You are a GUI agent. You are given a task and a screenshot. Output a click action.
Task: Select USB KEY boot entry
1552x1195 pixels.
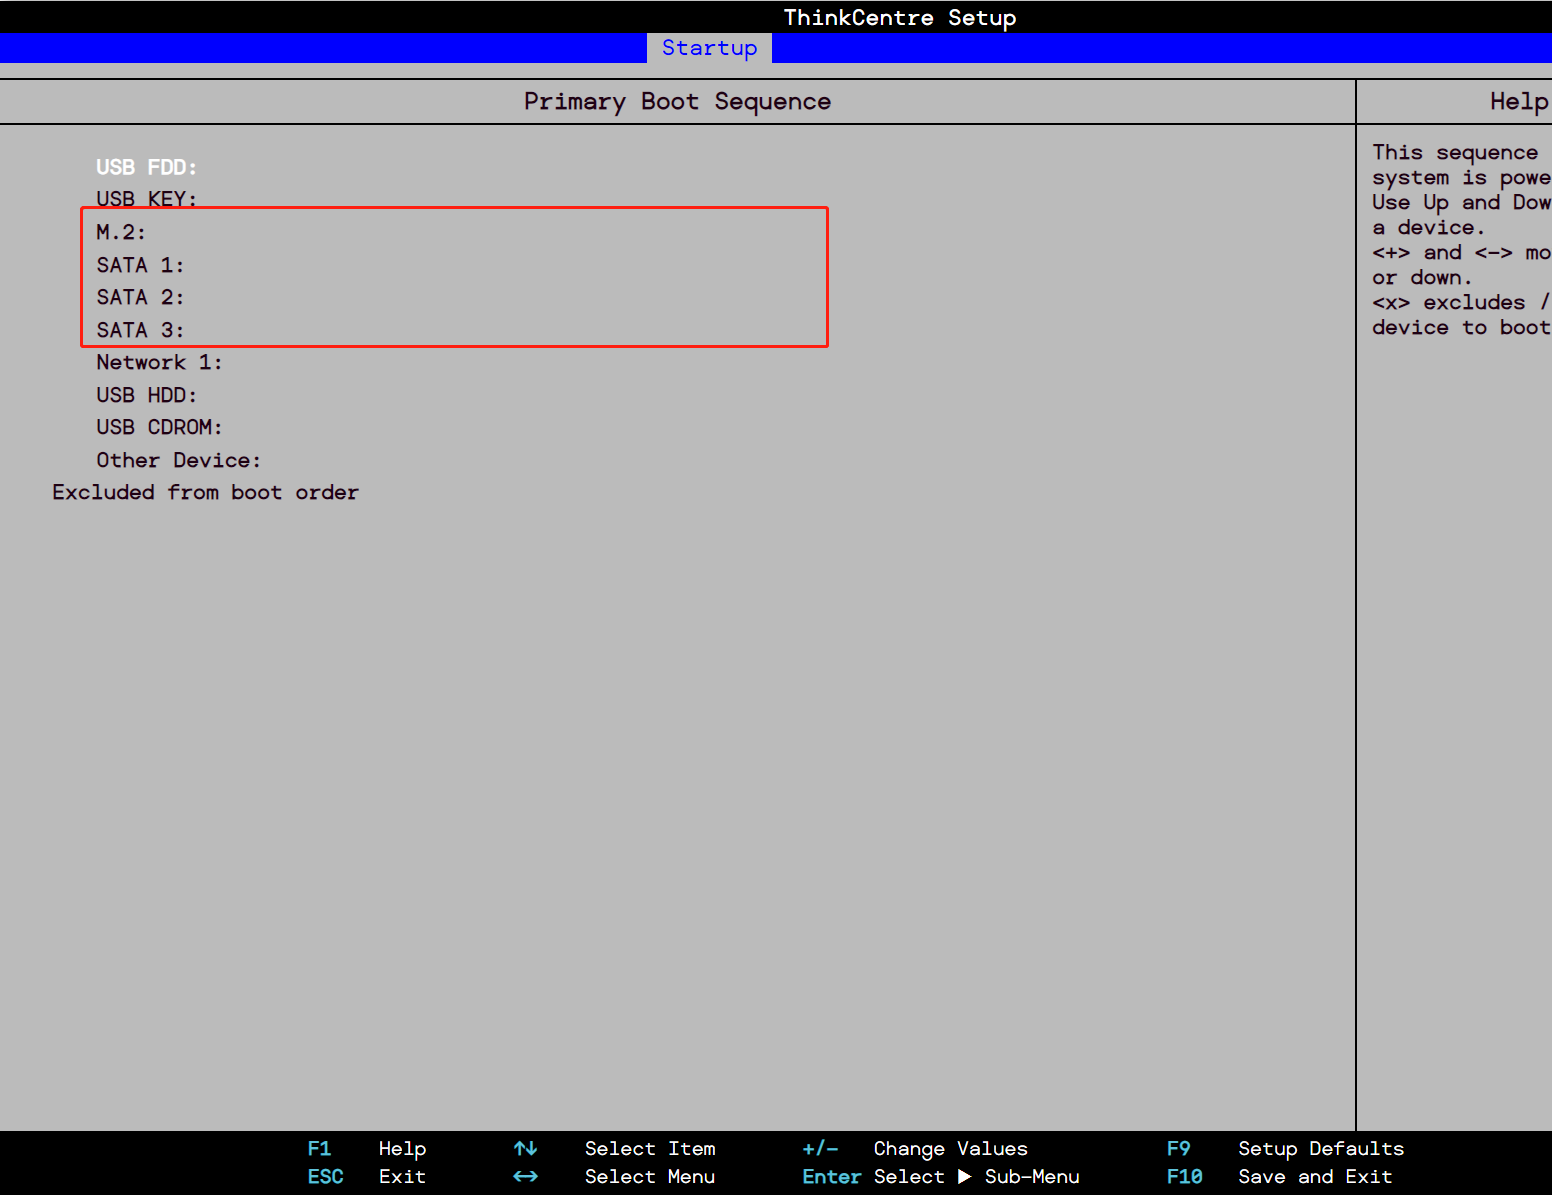(146, 198)
